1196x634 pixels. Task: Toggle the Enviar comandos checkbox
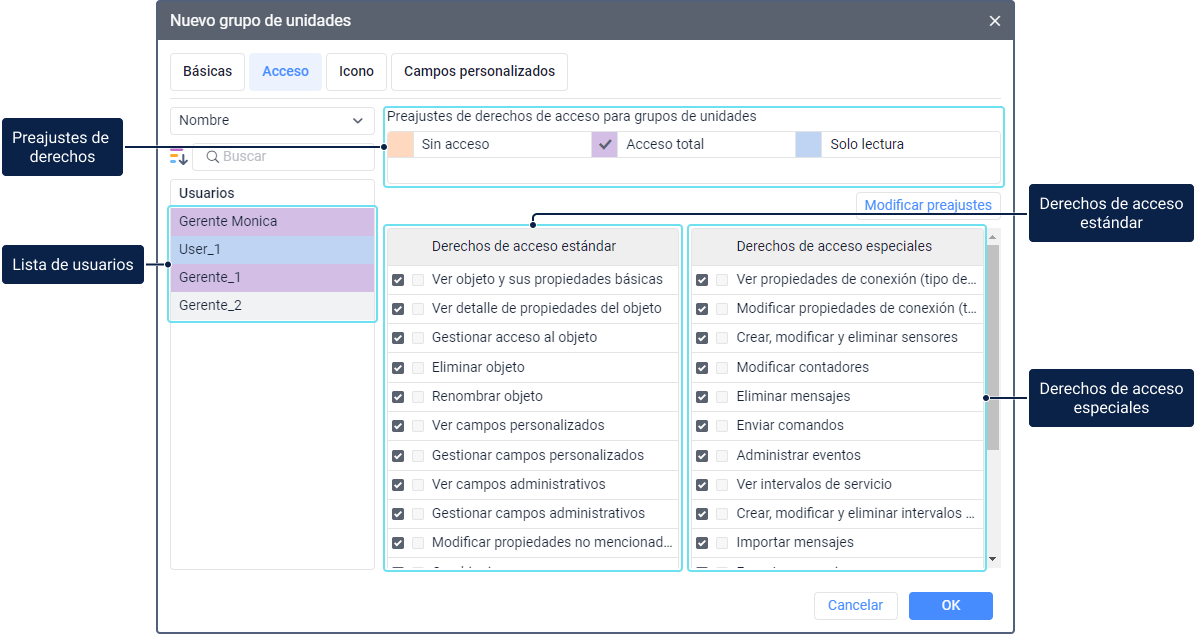tap(702, 426)
